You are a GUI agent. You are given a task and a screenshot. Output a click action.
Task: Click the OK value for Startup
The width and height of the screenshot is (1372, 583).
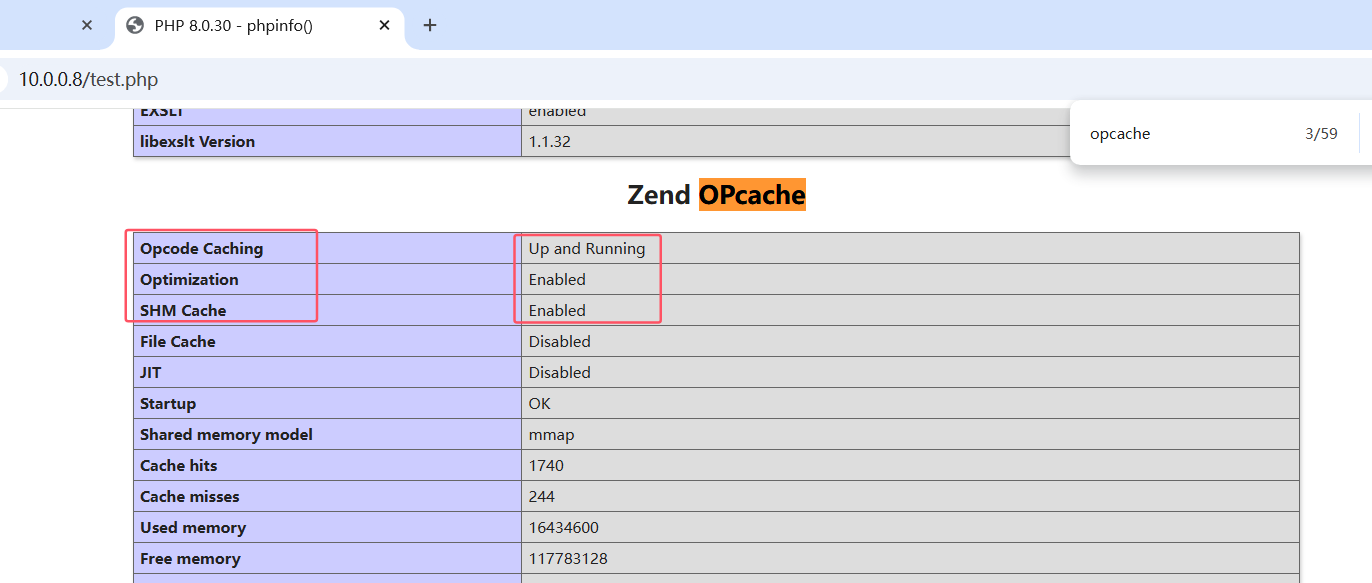click(x=540, y=403)
